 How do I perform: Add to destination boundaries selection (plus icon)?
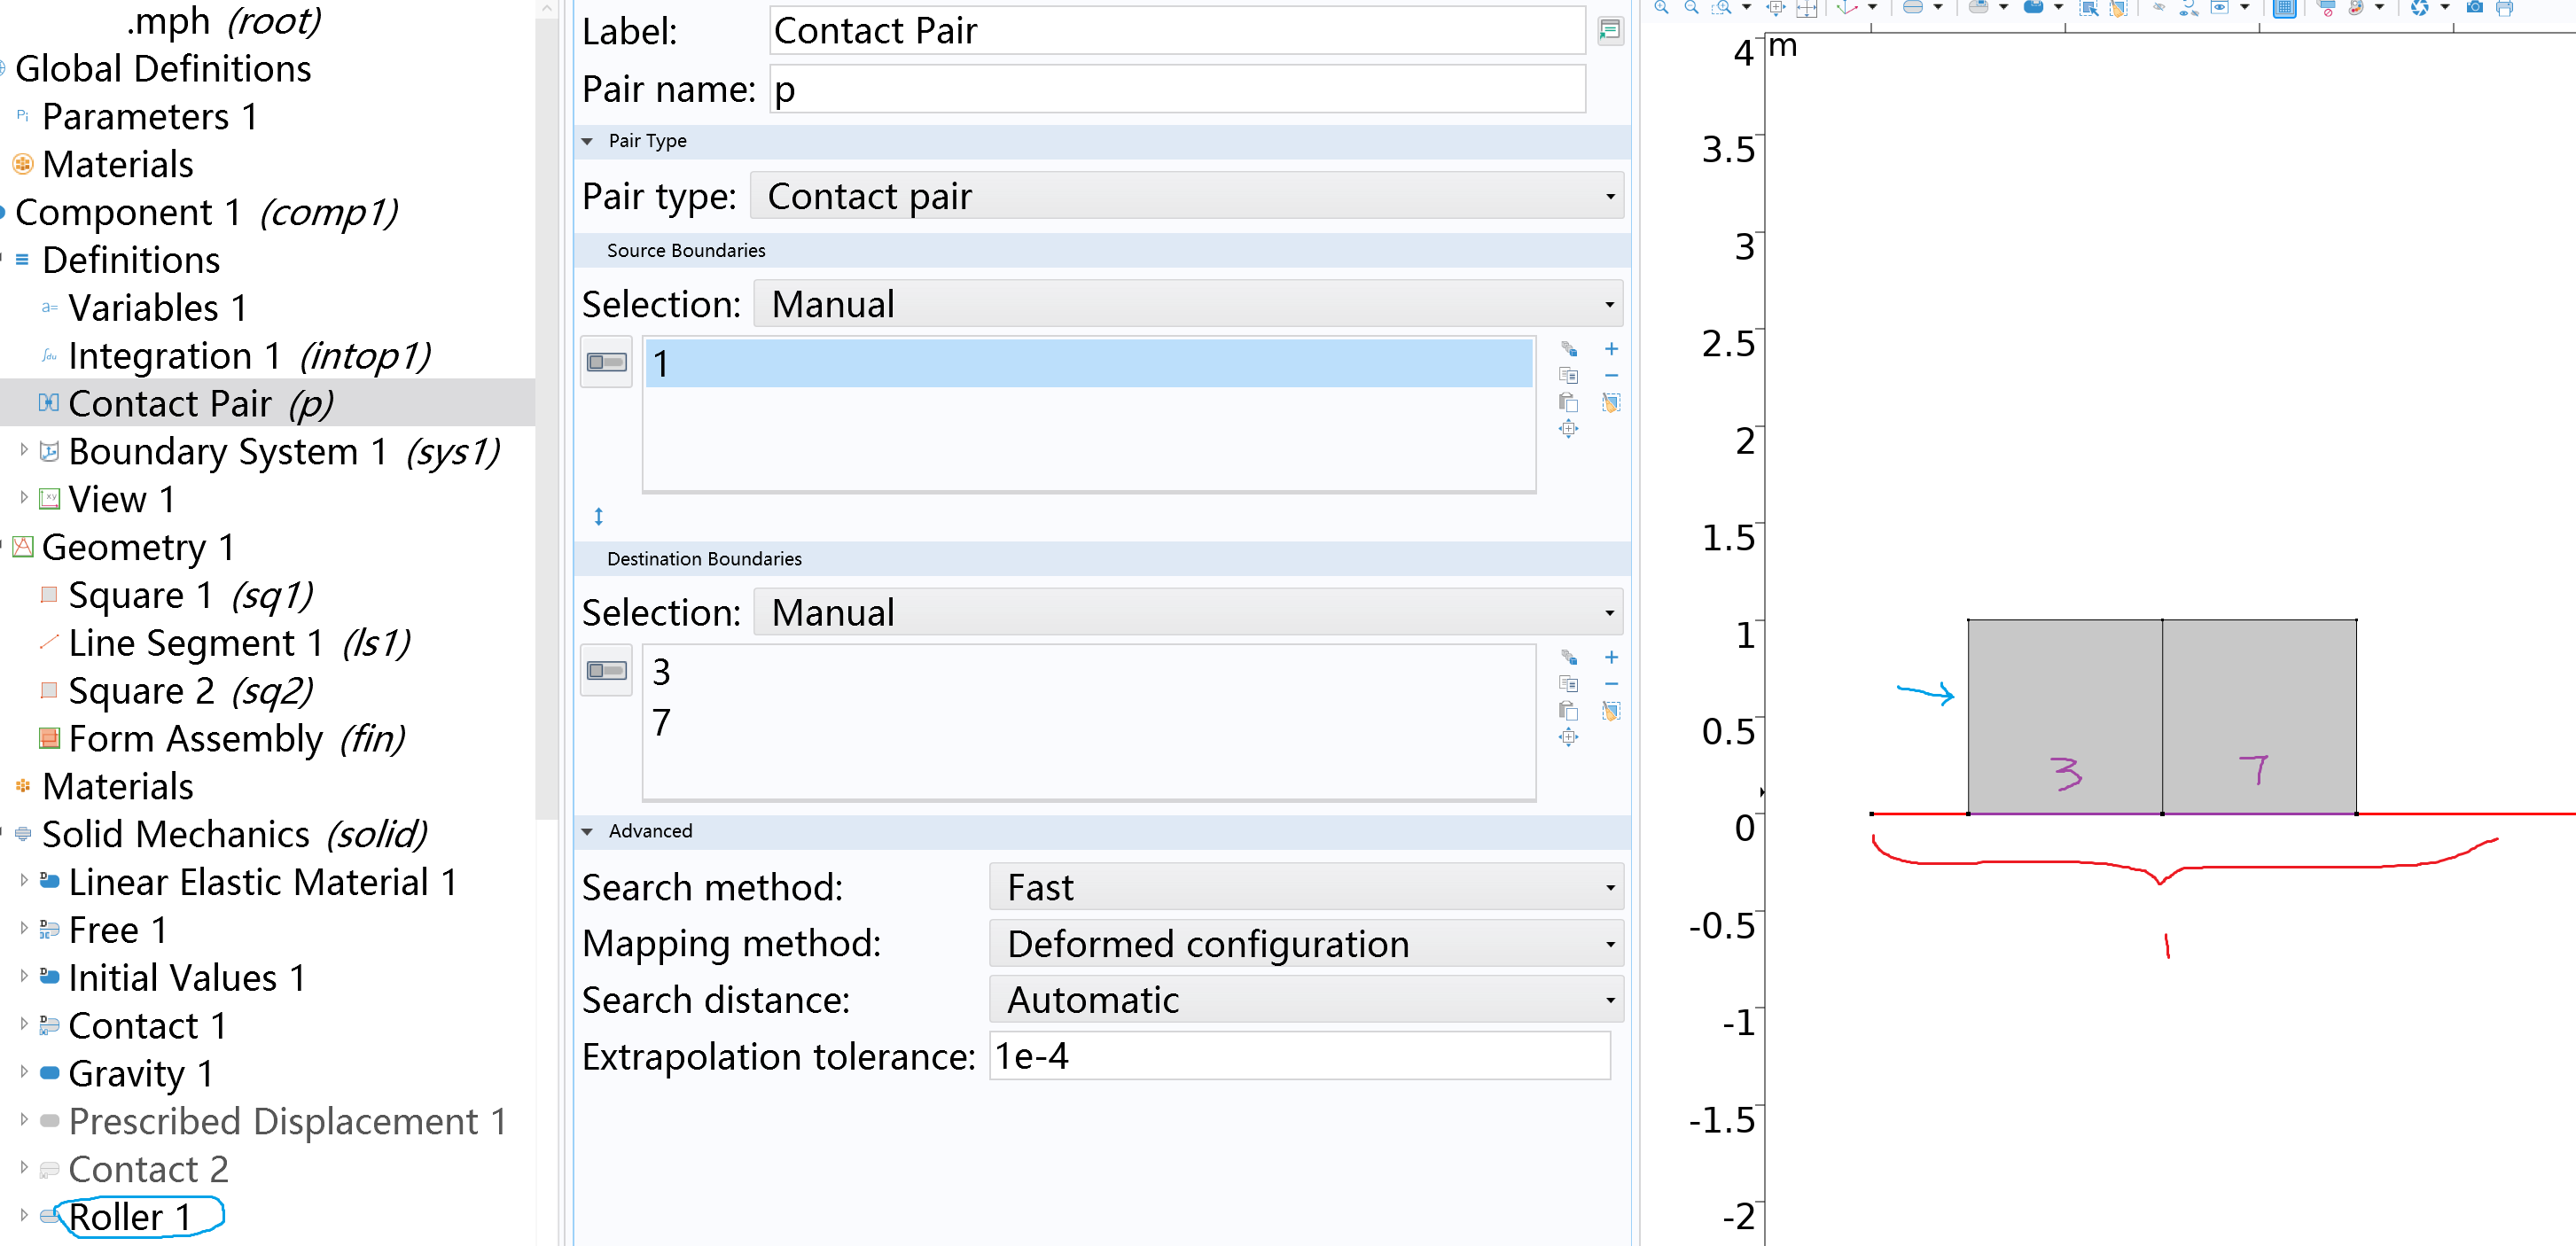coord(1611,657)
